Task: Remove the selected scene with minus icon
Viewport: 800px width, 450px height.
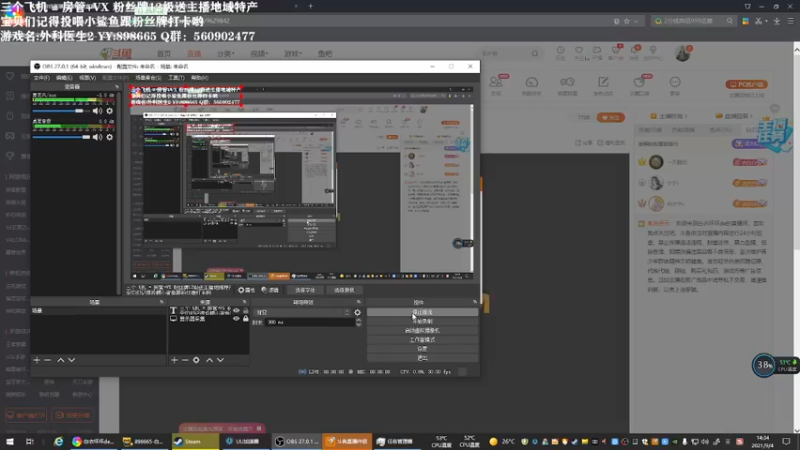Action: tap(48, 360)
